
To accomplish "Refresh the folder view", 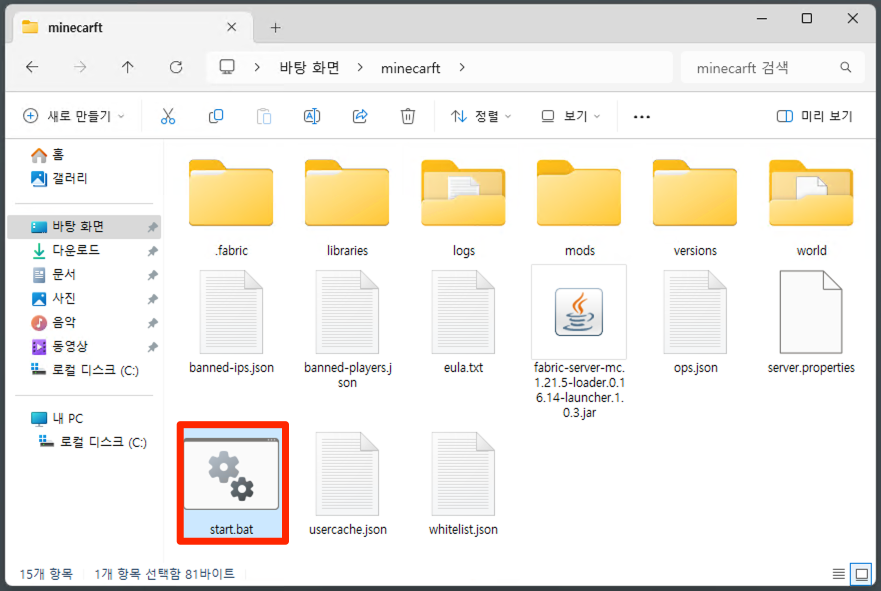I will [x=176, y=67].
